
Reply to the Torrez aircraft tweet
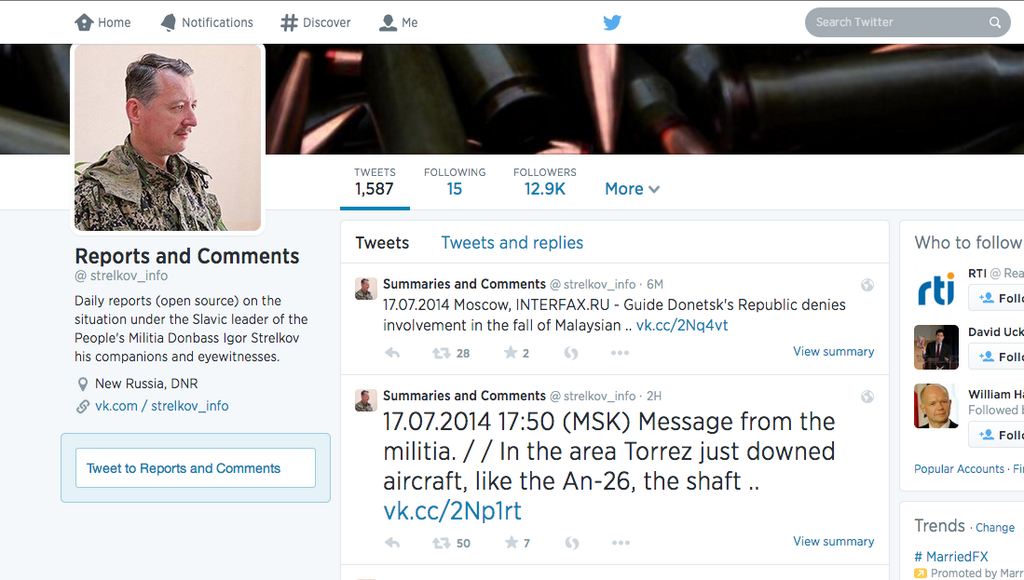[392, 543]
